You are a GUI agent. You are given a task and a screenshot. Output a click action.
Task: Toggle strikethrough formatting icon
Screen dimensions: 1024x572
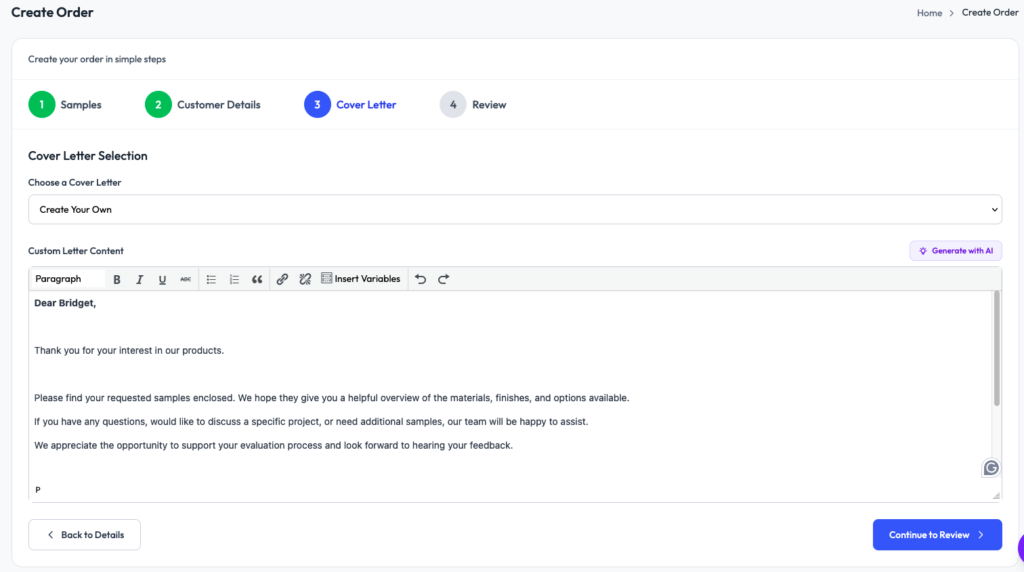[185, 279]
